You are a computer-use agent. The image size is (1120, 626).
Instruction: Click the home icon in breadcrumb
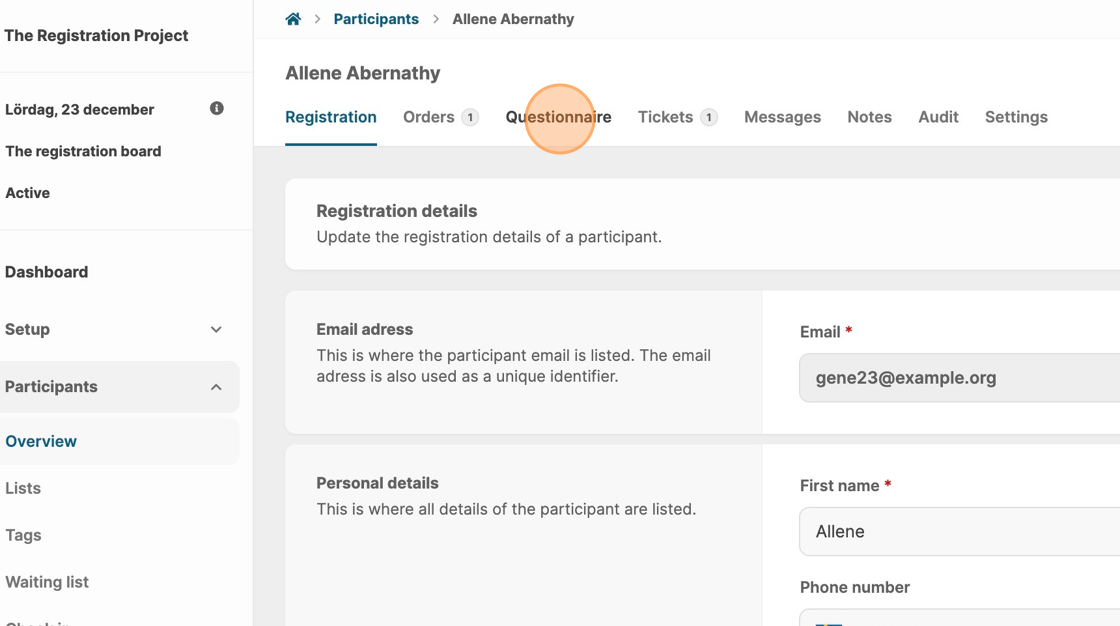point(293,19)
